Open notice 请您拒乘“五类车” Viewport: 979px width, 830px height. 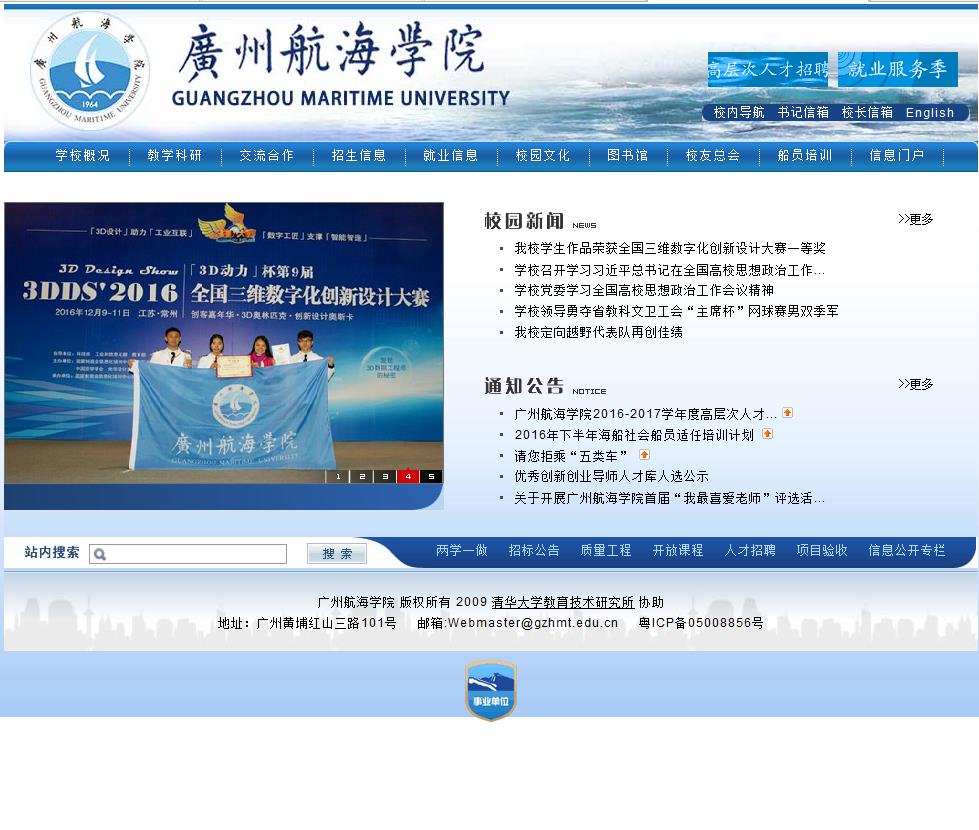coord(571,456)
